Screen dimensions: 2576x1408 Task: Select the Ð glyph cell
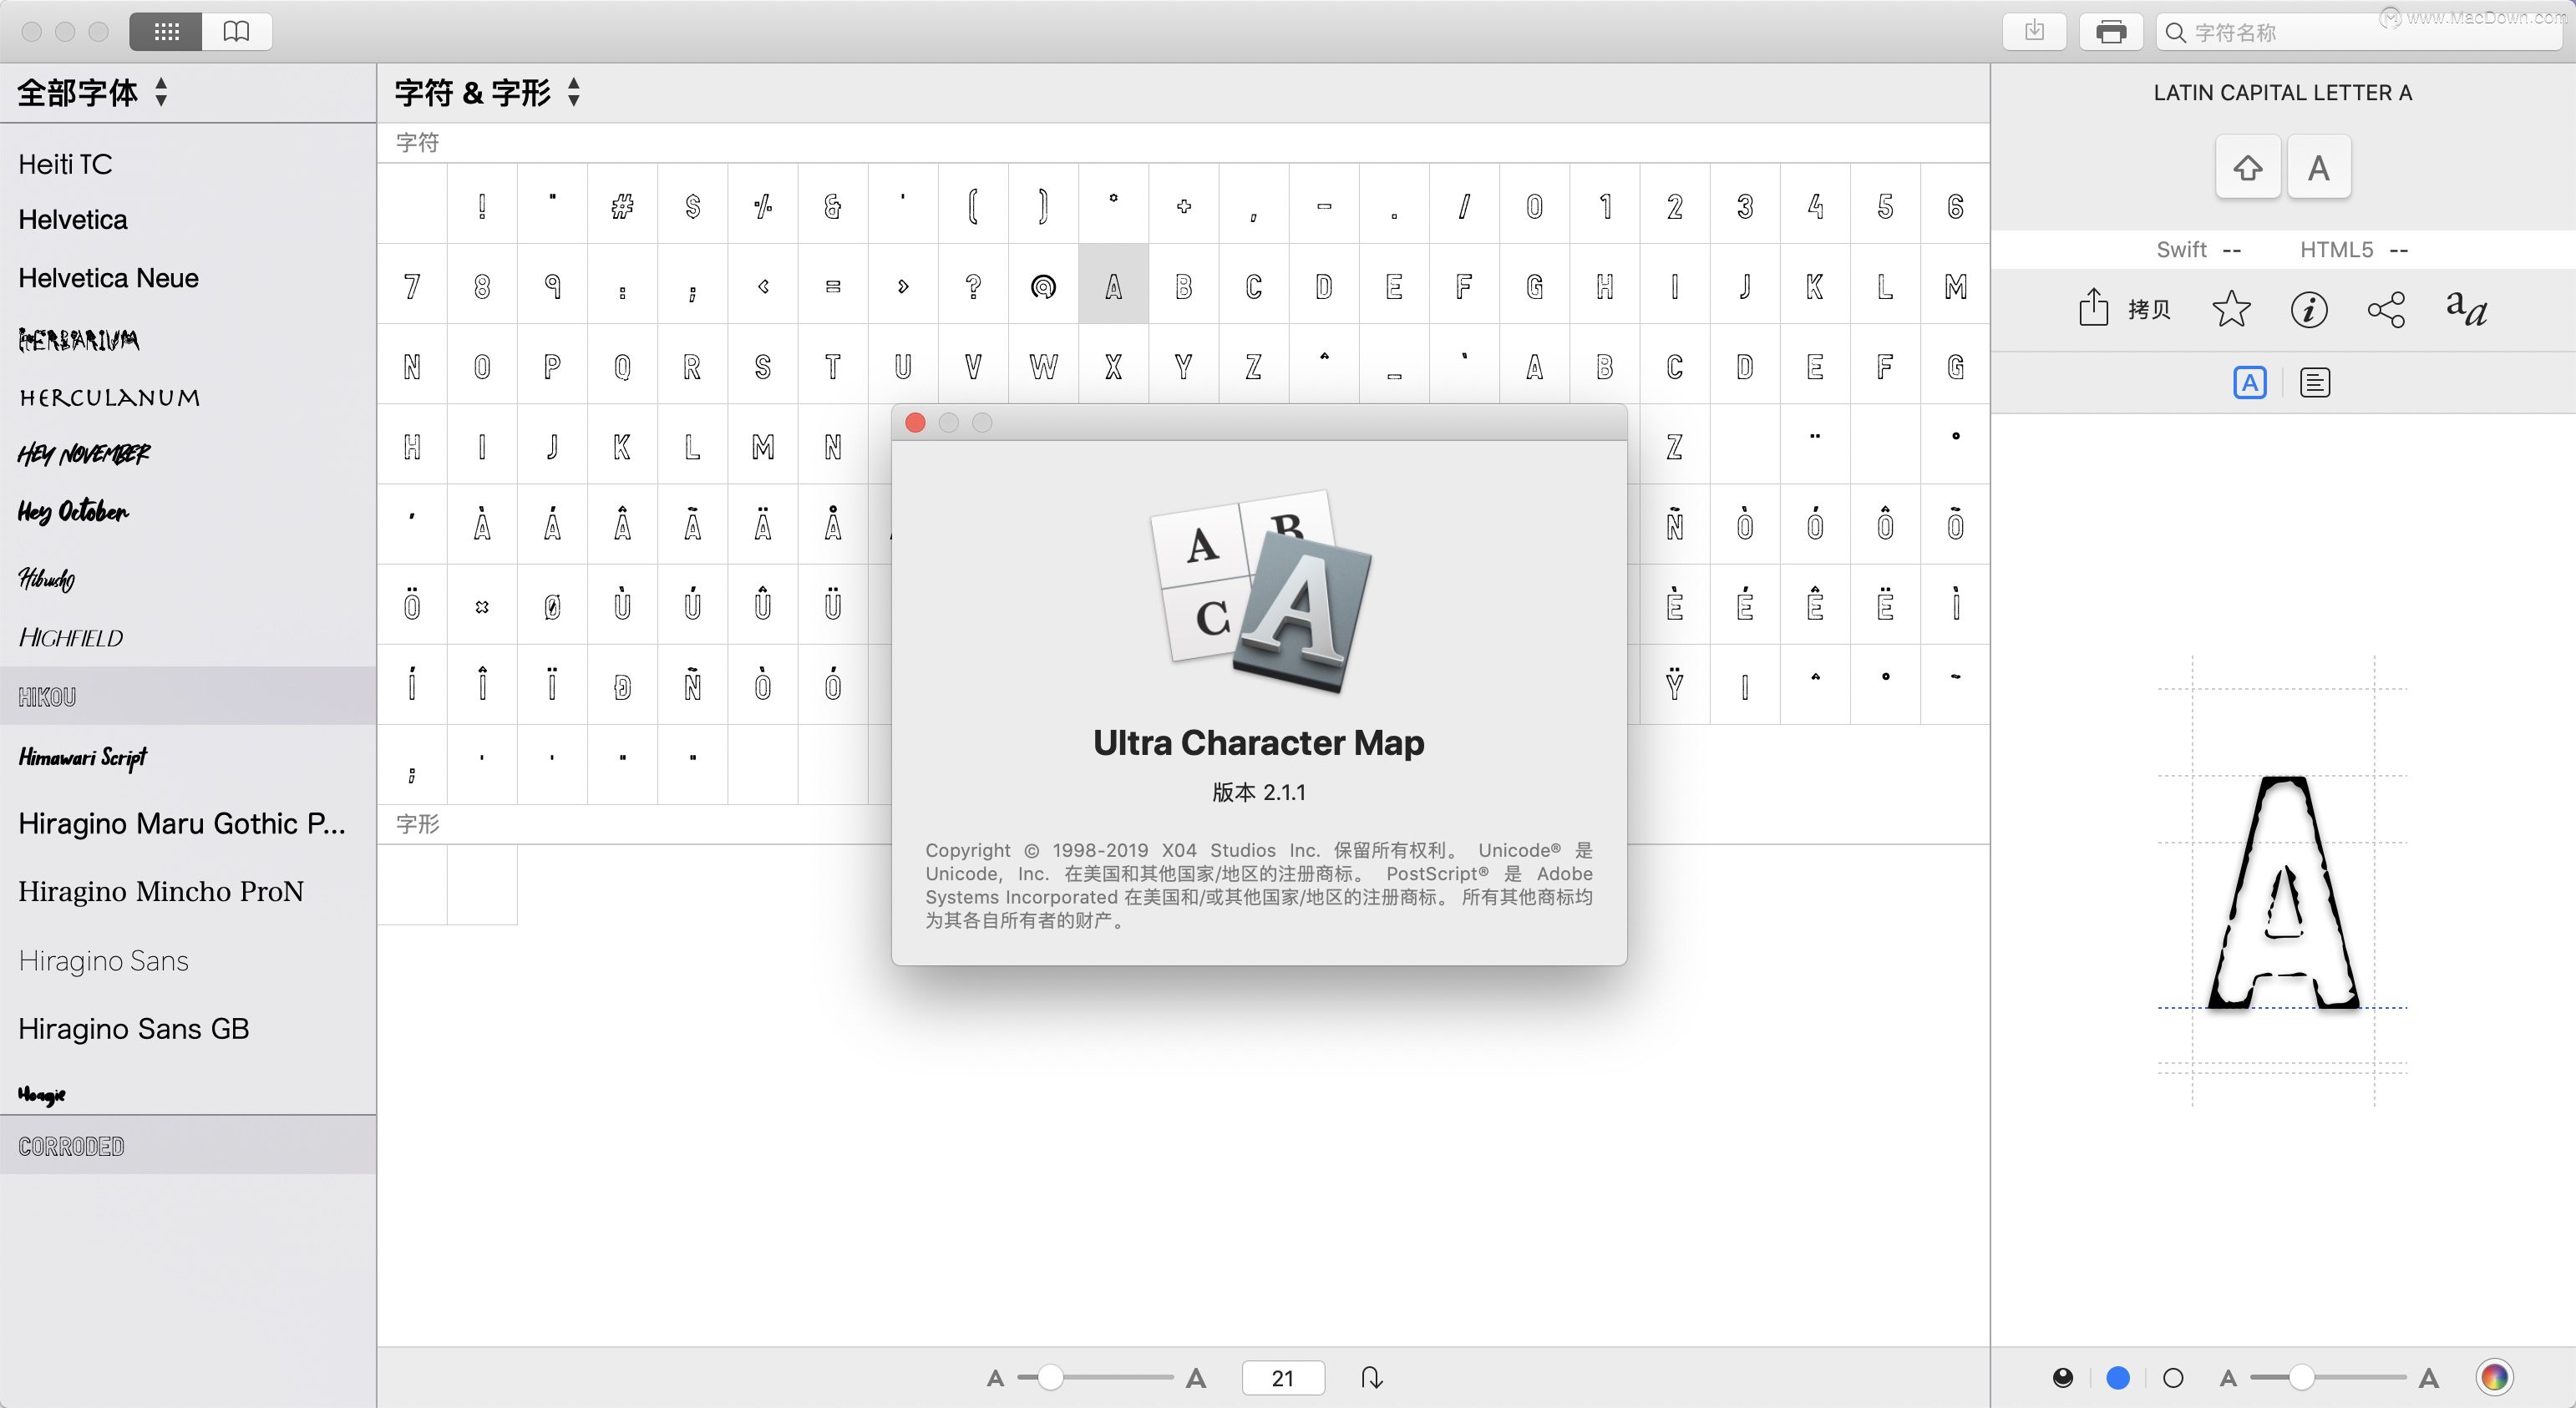tap(622, 686)
